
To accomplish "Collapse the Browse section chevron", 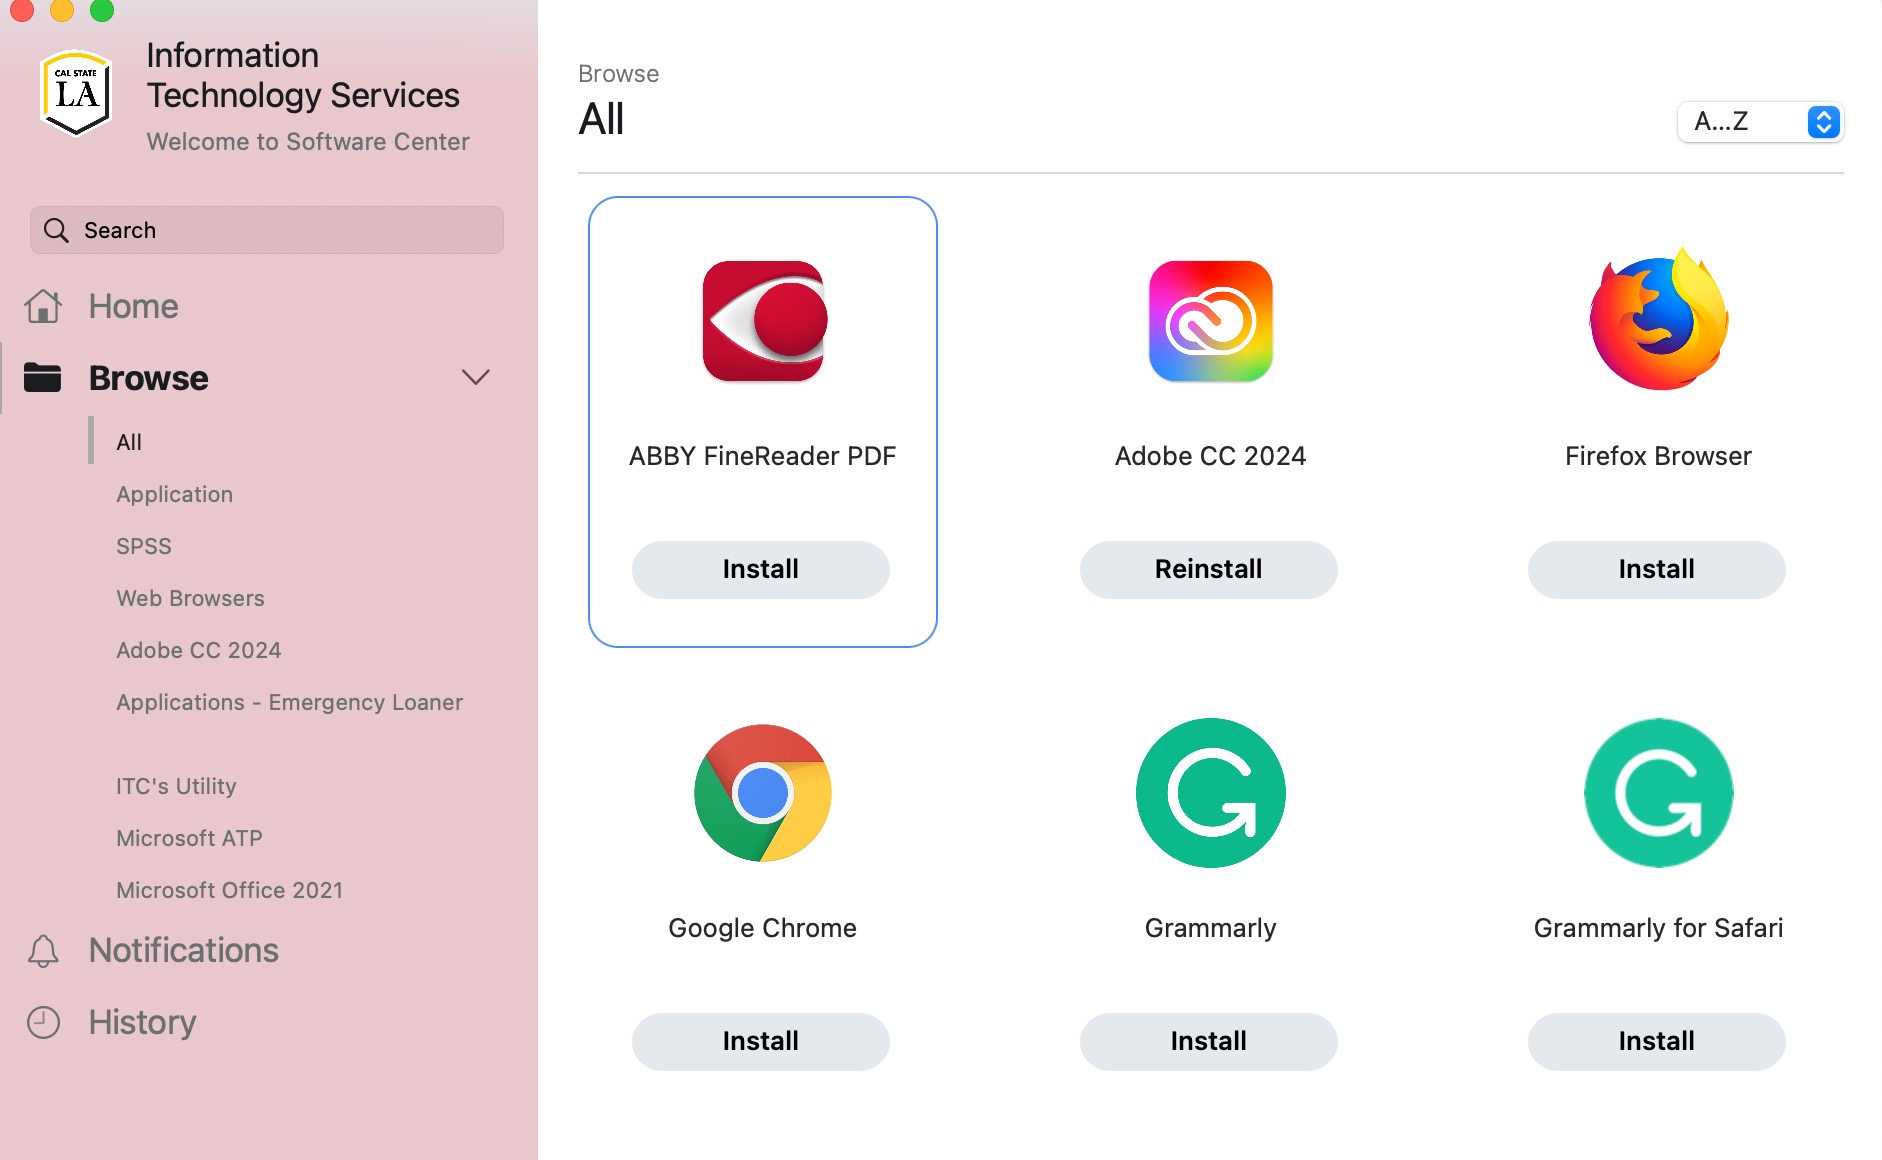I will [x=476, y=377].
